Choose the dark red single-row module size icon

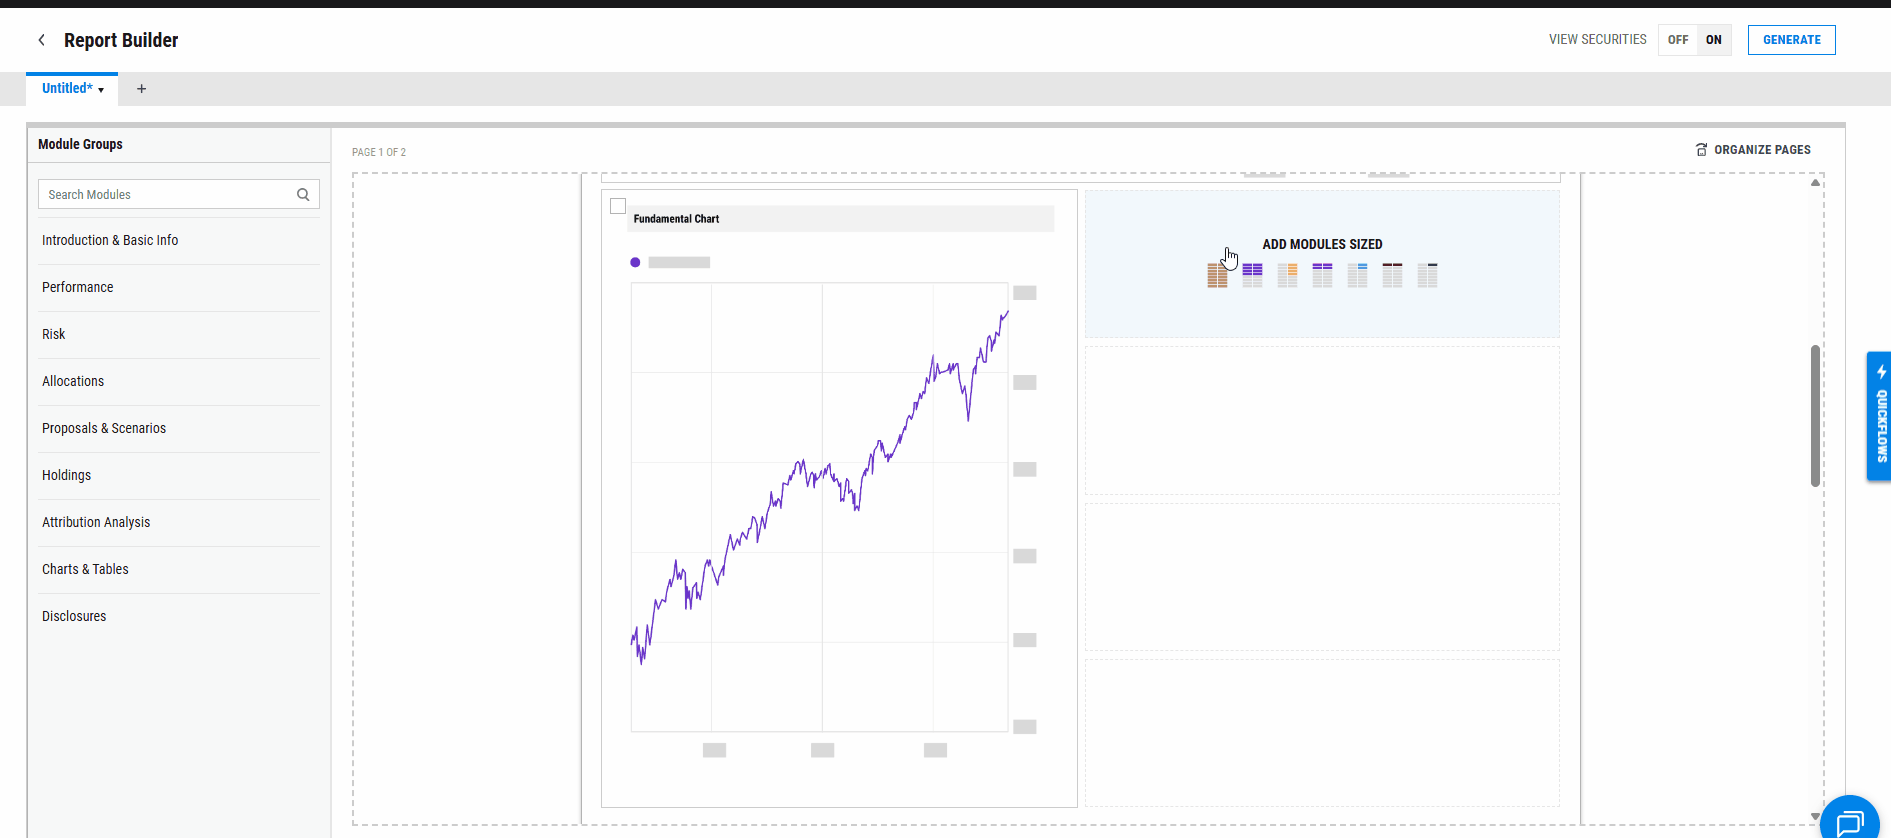click(1392, 275)
